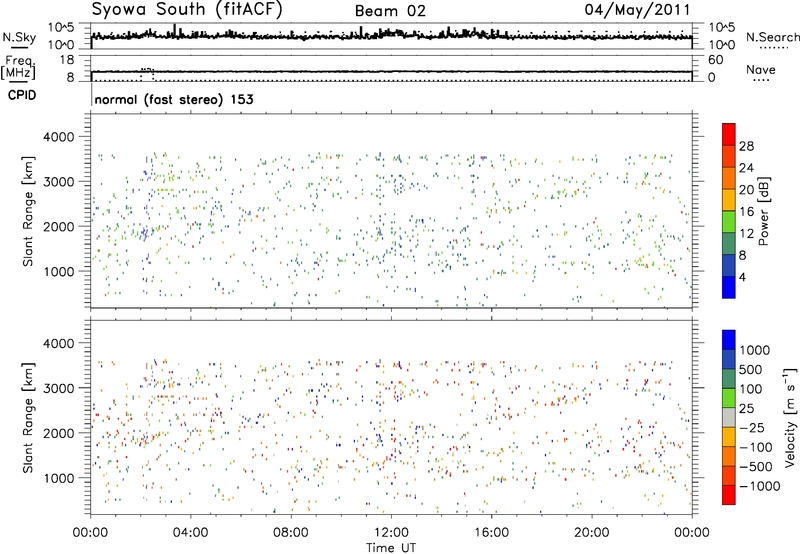The height and width of the screenshot is (554, 800).
Task: Click the '24' label on Power colorbar
Action: [x=746, y=168]
